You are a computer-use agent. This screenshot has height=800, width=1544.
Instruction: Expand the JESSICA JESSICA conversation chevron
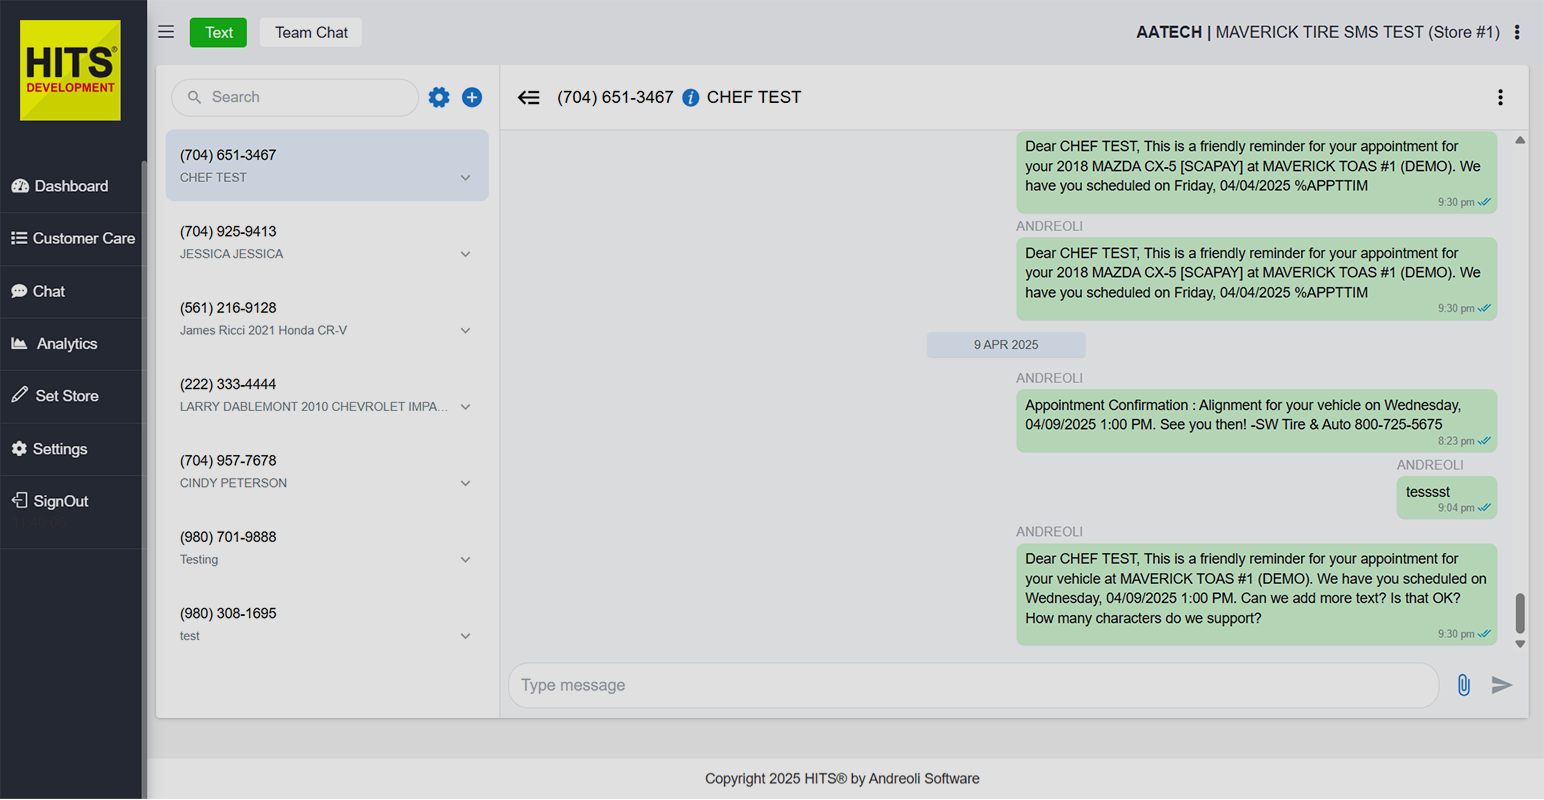point(465,254)
